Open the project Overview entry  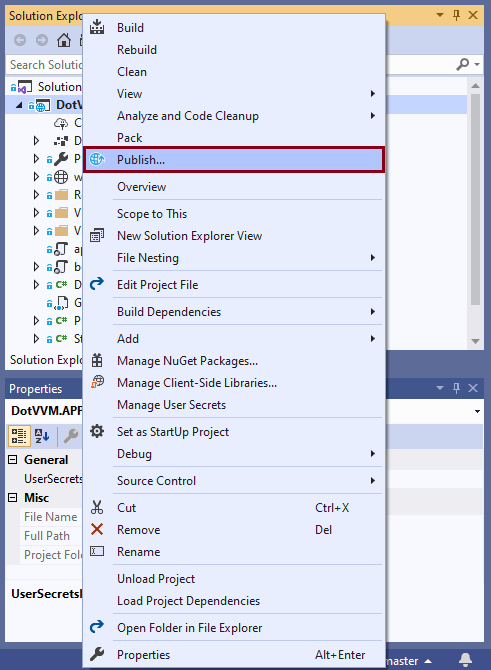tap(234, 187)
